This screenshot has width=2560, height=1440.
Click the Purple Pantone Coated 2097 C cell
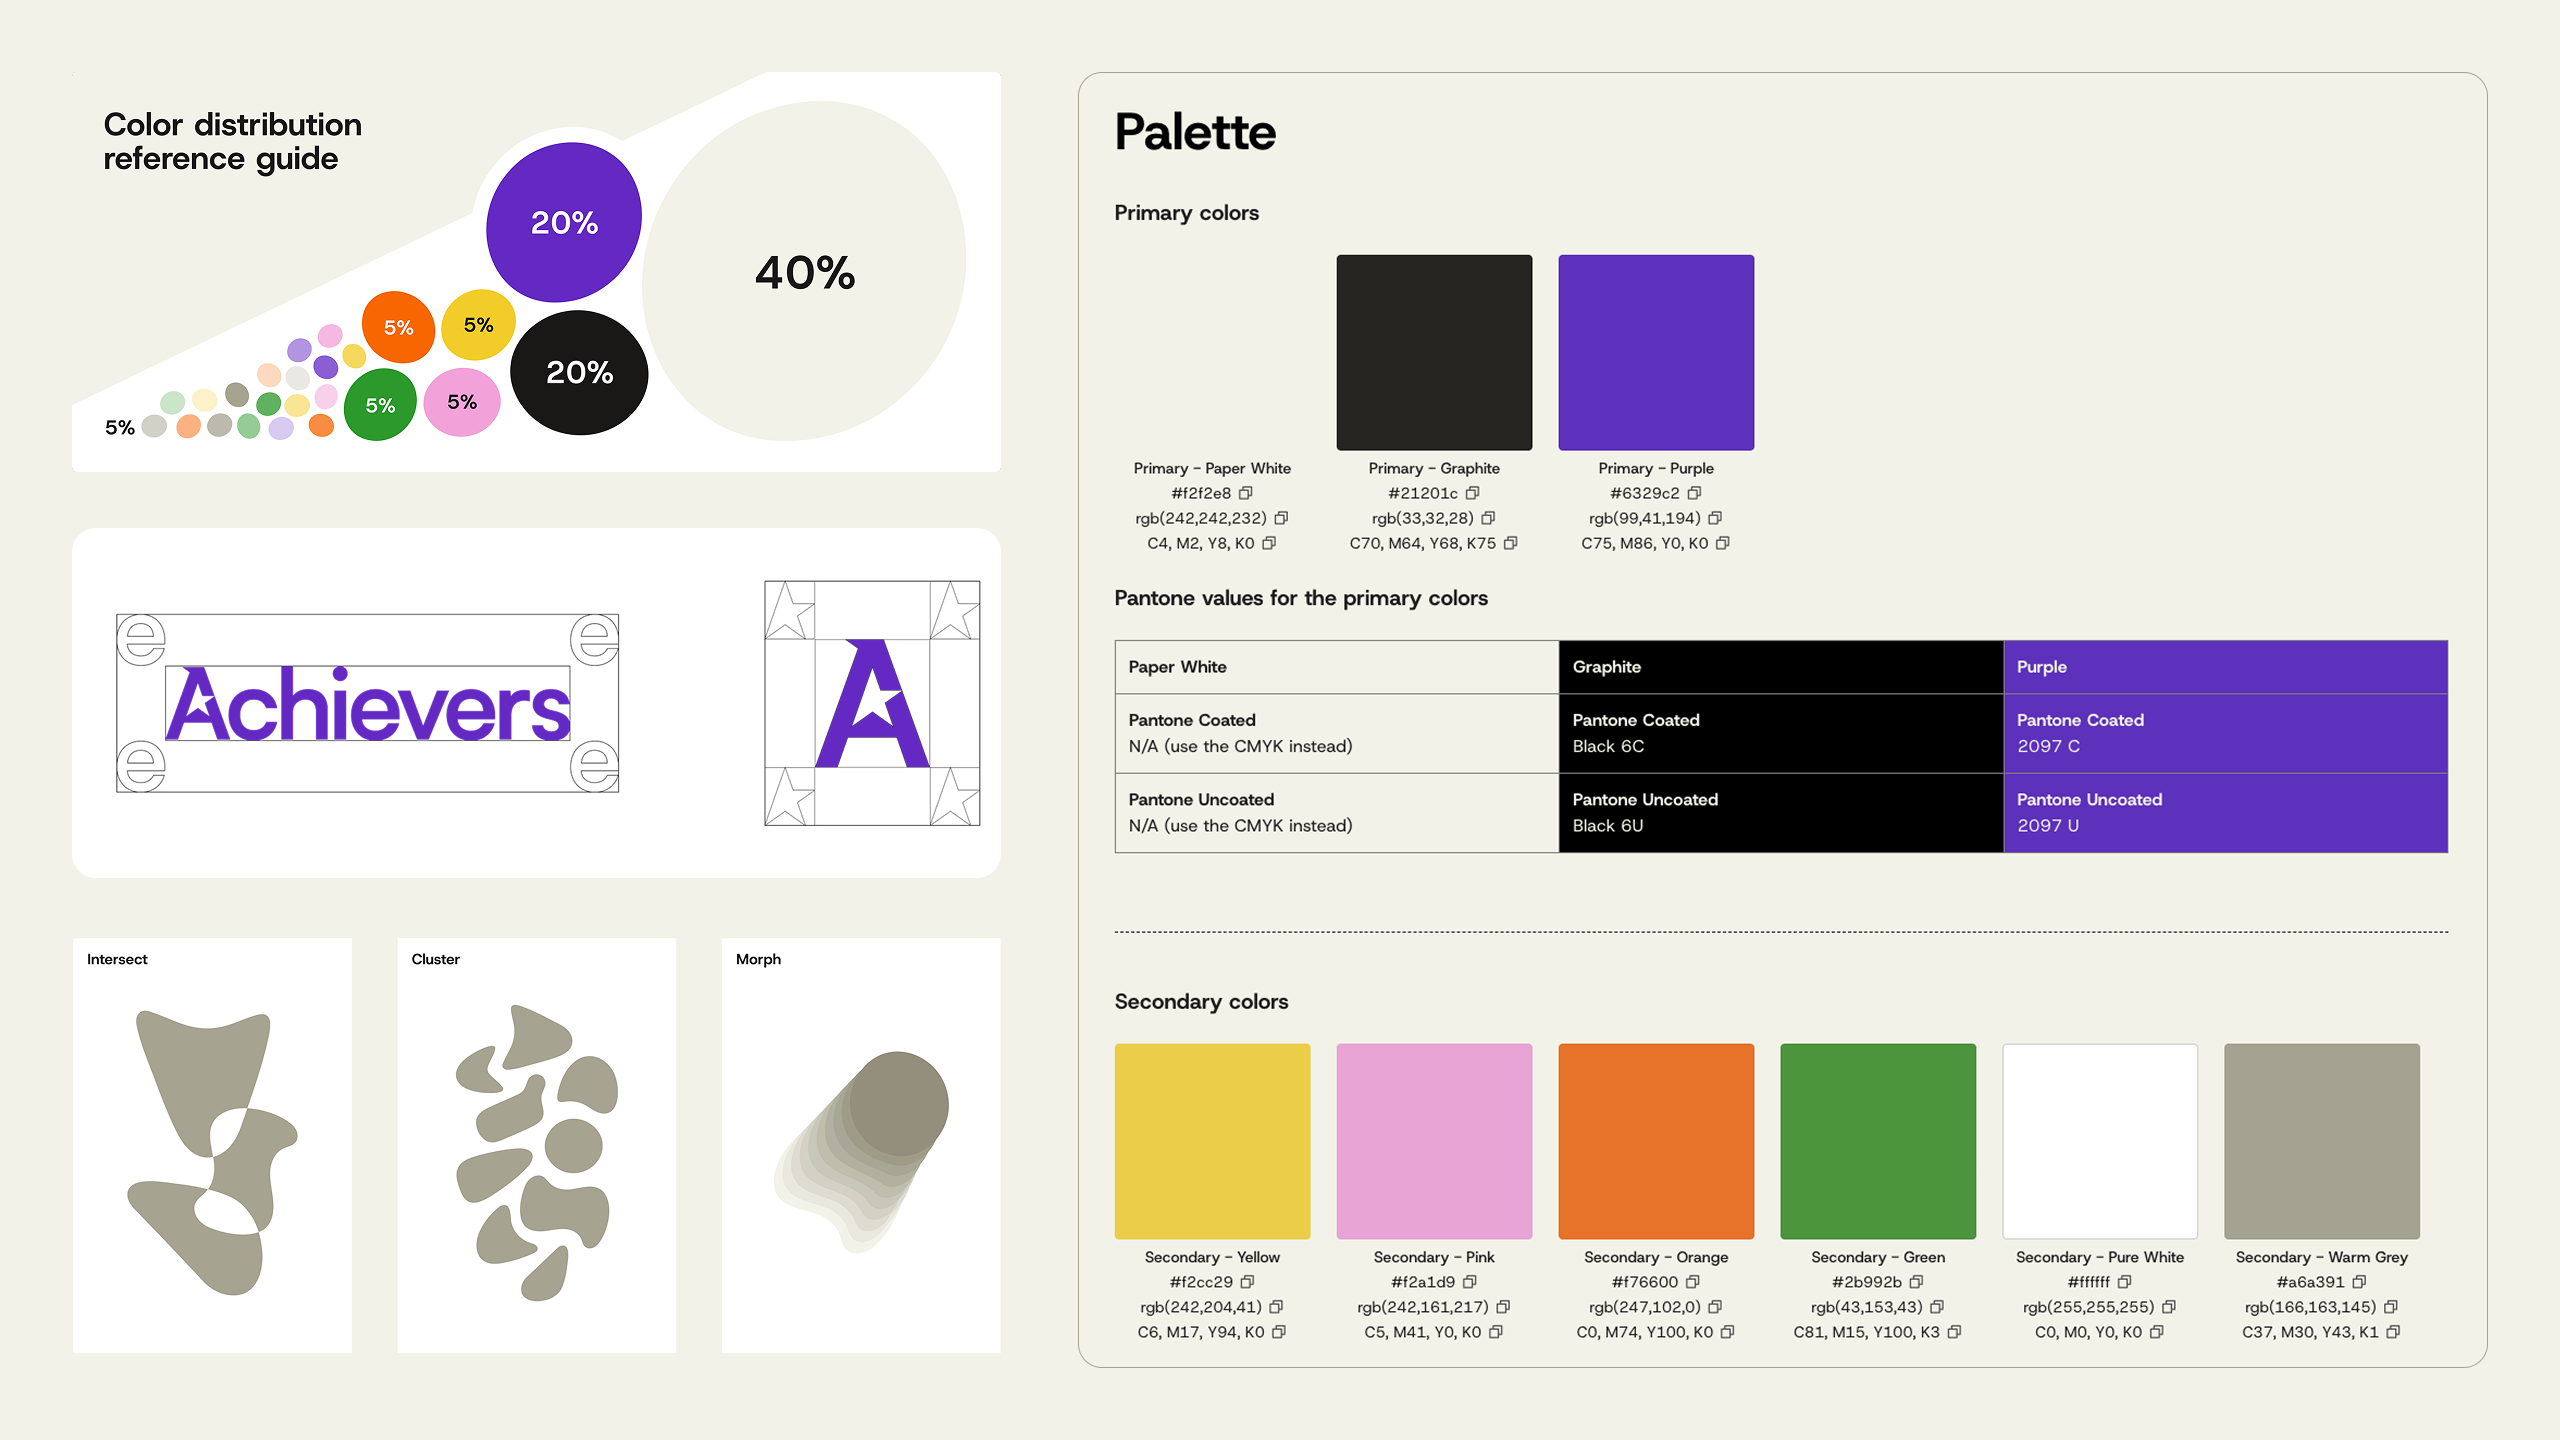(x=2225, y=733)
